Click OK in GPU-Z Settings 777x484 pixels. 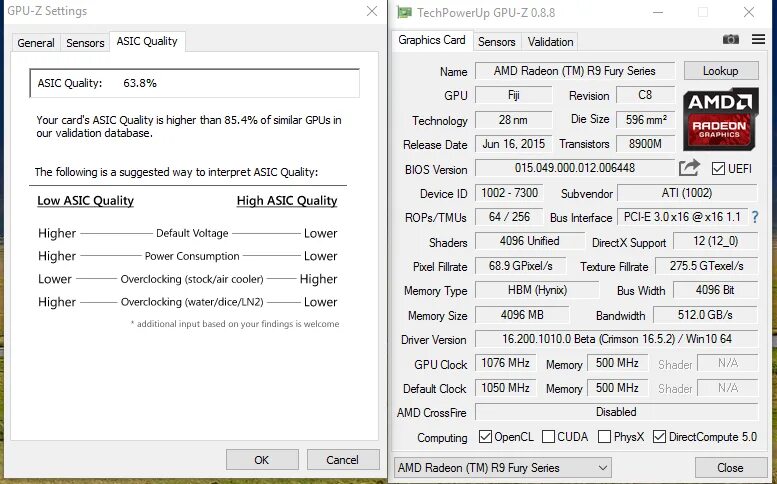(x=262, y=460)
